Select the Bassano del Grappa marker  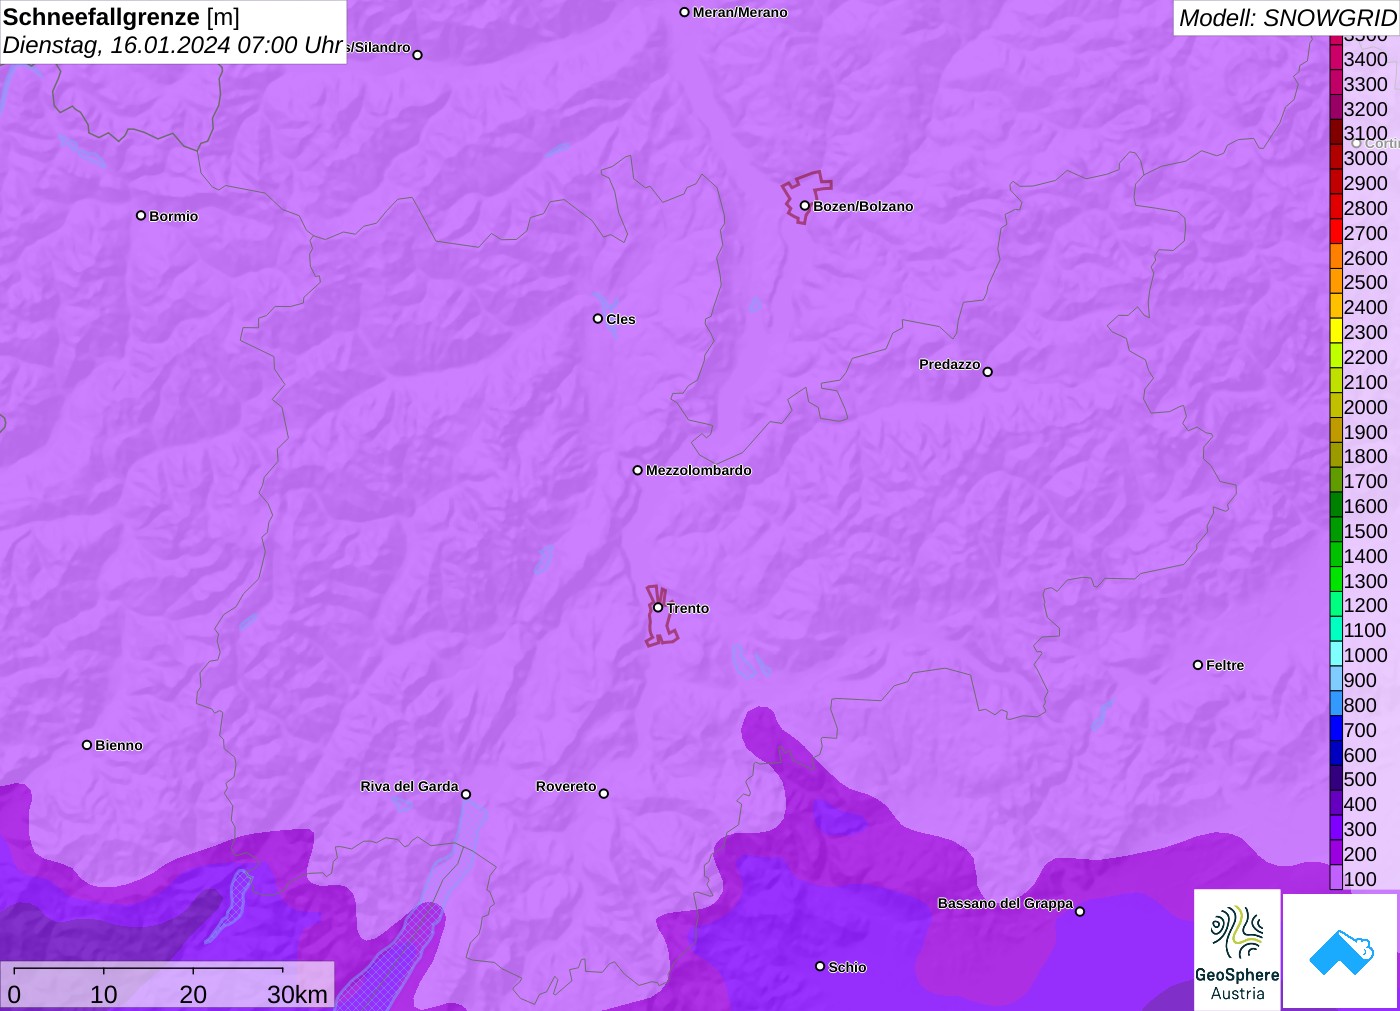tap(1080, 911)
